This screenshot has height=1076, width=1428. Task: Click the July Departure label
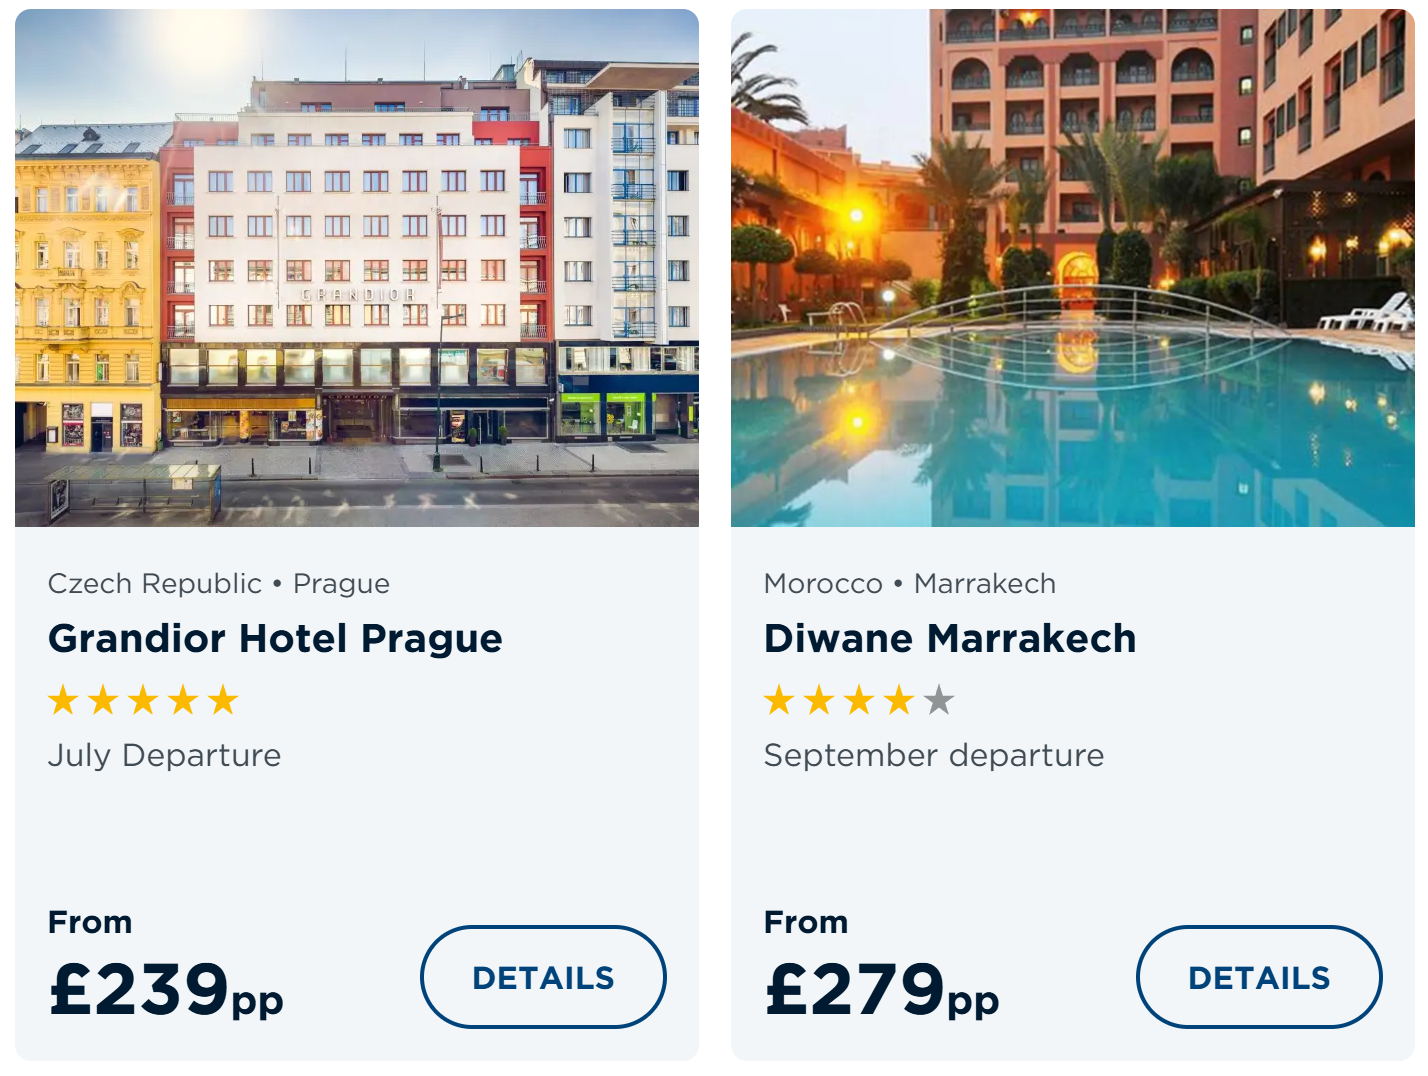(165, 756)
